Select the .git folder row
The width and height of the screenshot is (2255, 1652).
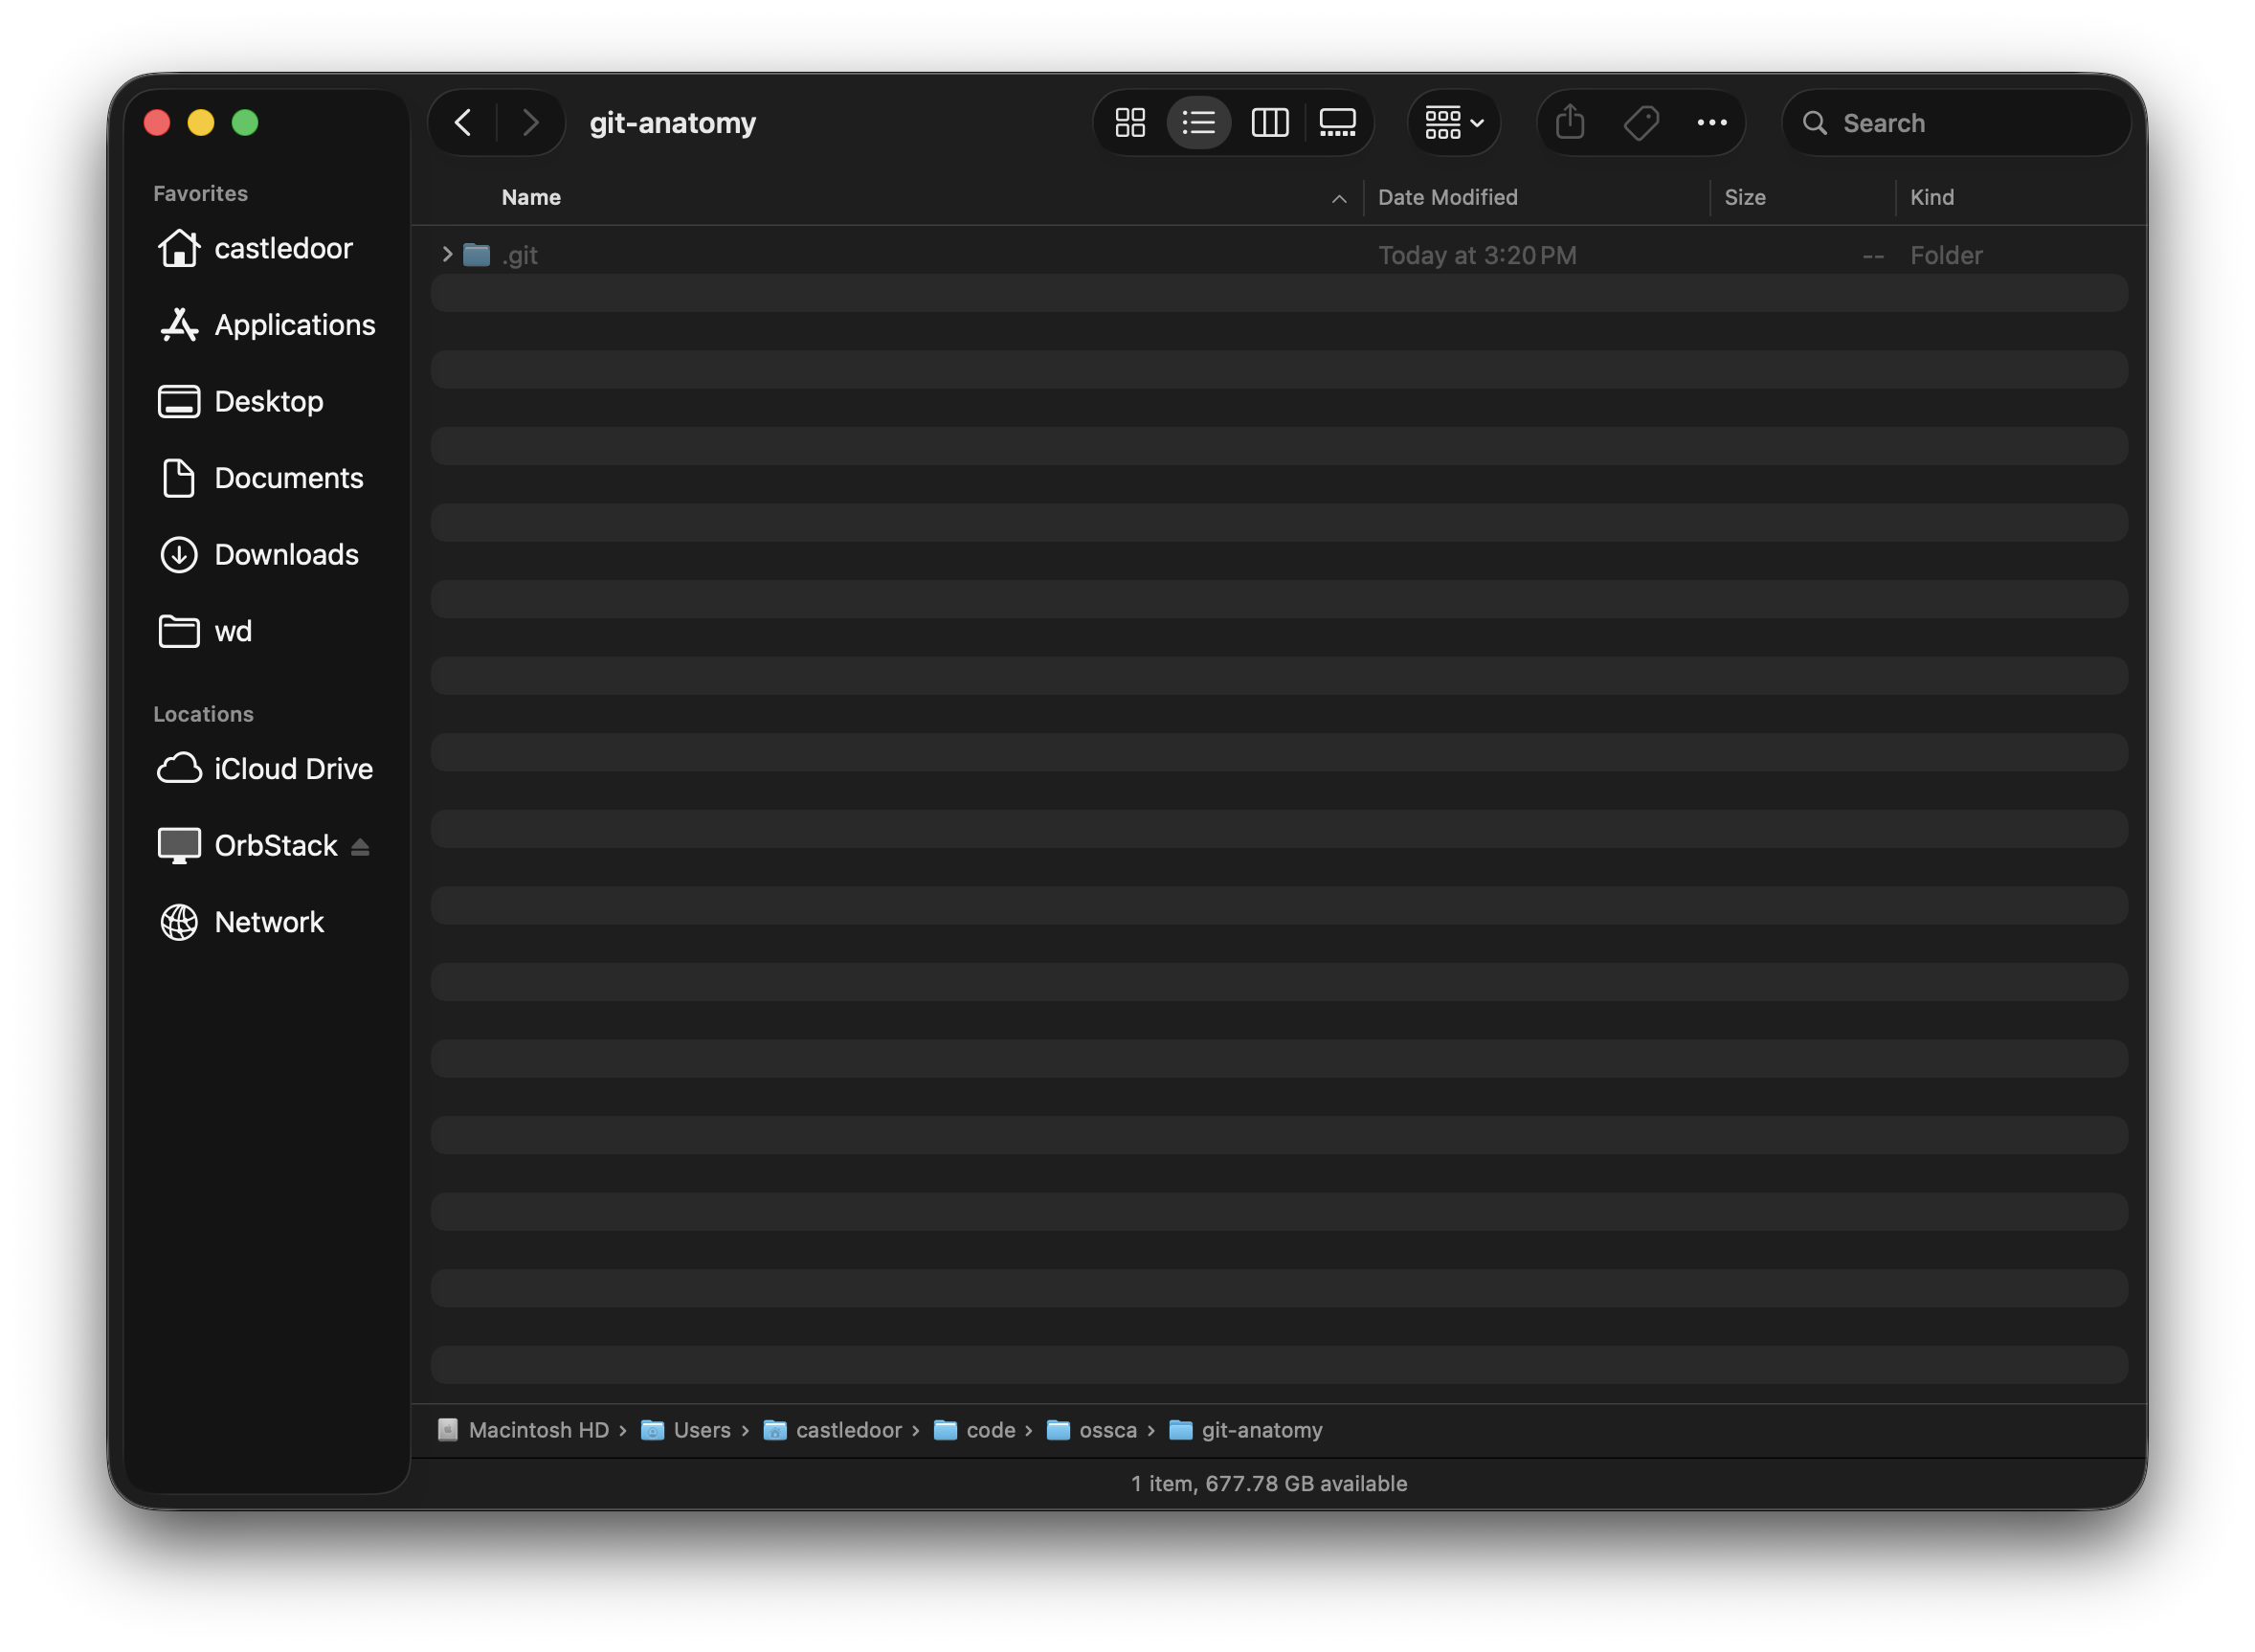click(x=900, y=255)
